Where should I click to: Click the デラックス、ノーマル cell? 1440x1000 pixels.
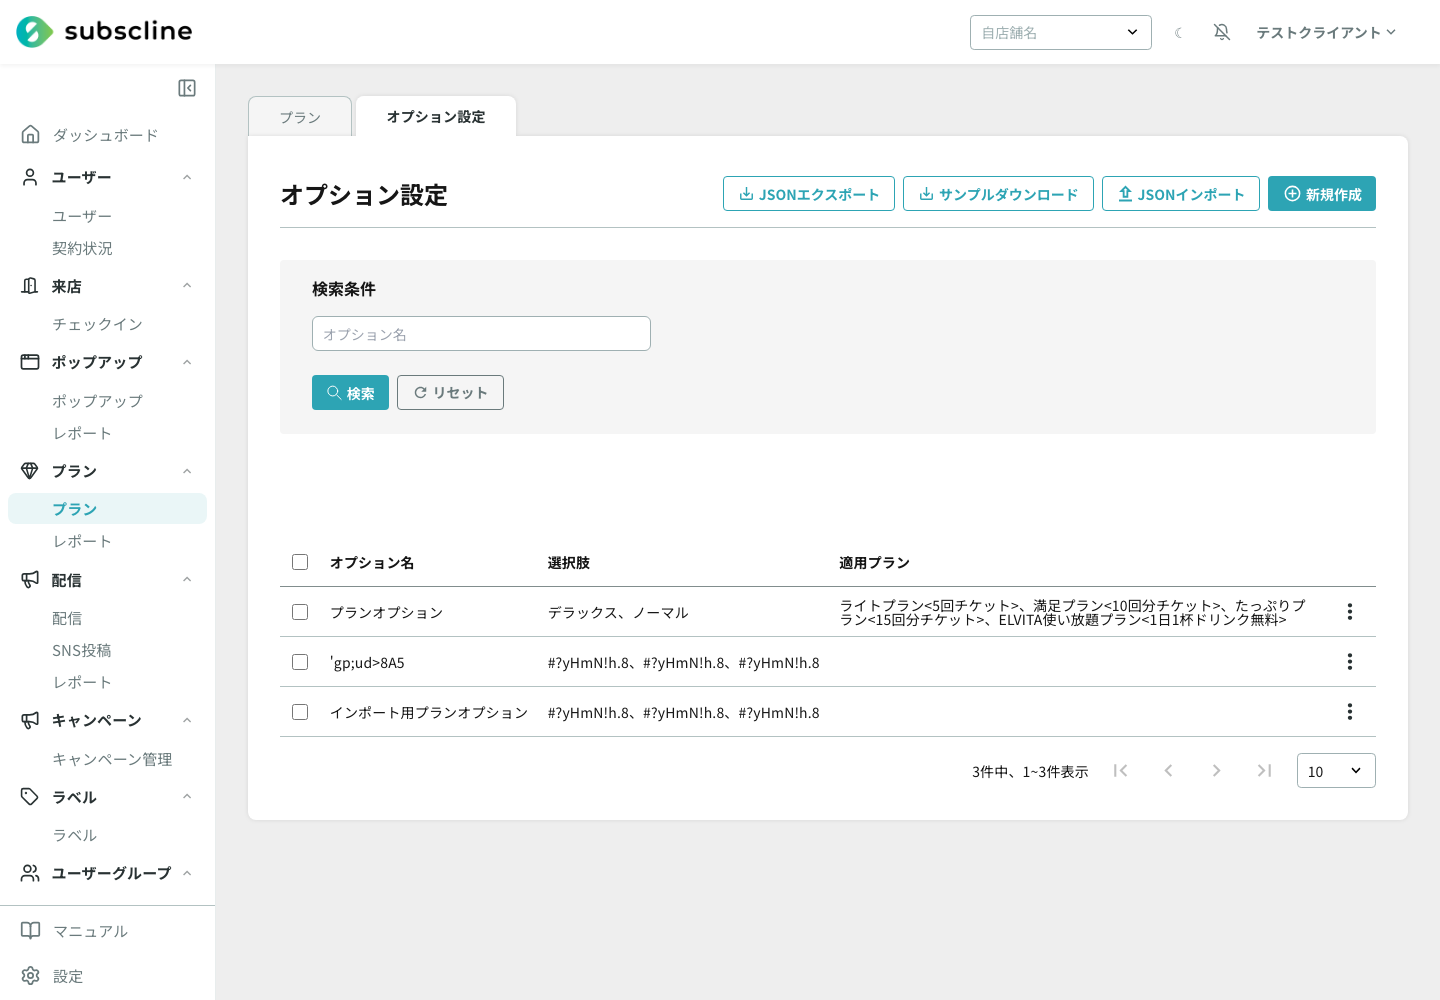point(618,612)
